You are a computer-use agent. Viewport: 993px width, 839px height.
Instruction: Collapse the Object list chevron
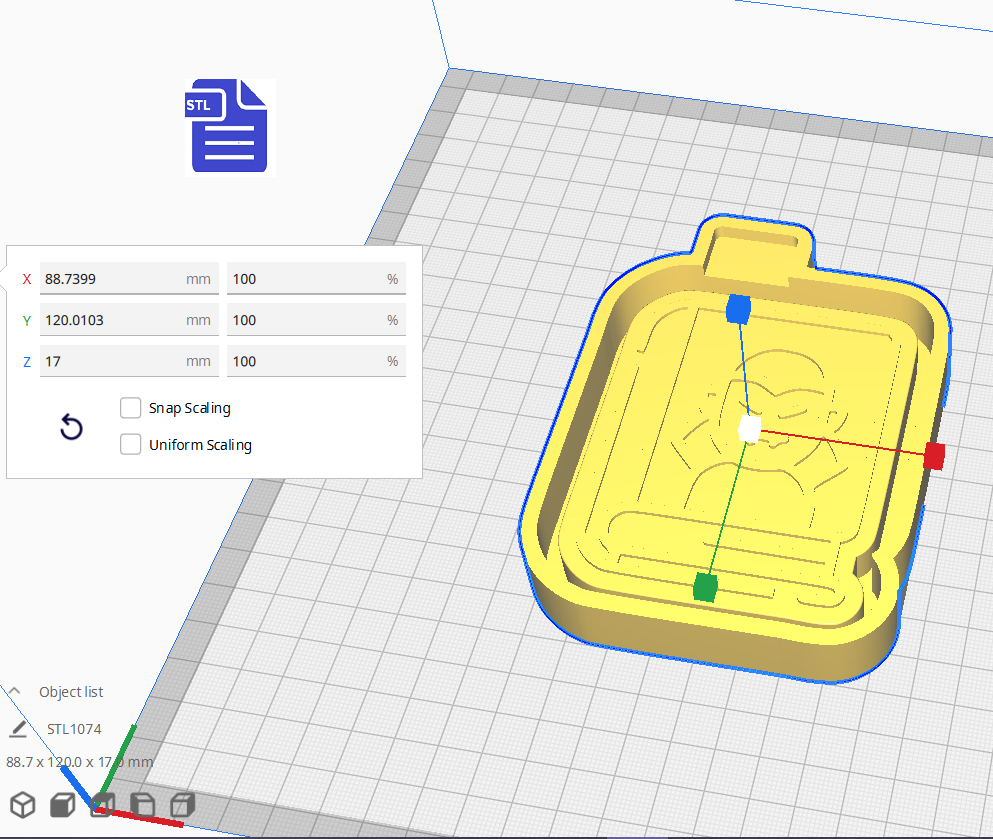click(15, 691)
